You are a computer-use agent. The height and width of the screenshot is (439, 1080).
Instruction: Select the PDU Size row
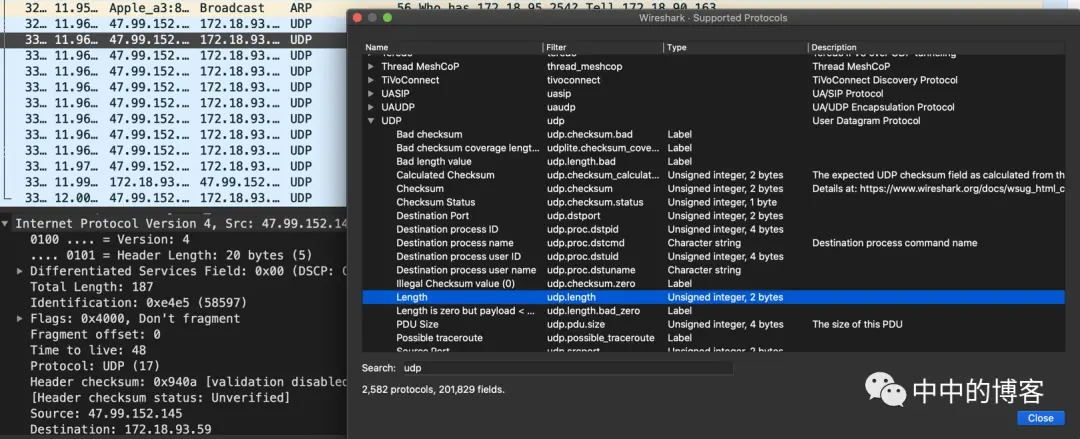714,324
